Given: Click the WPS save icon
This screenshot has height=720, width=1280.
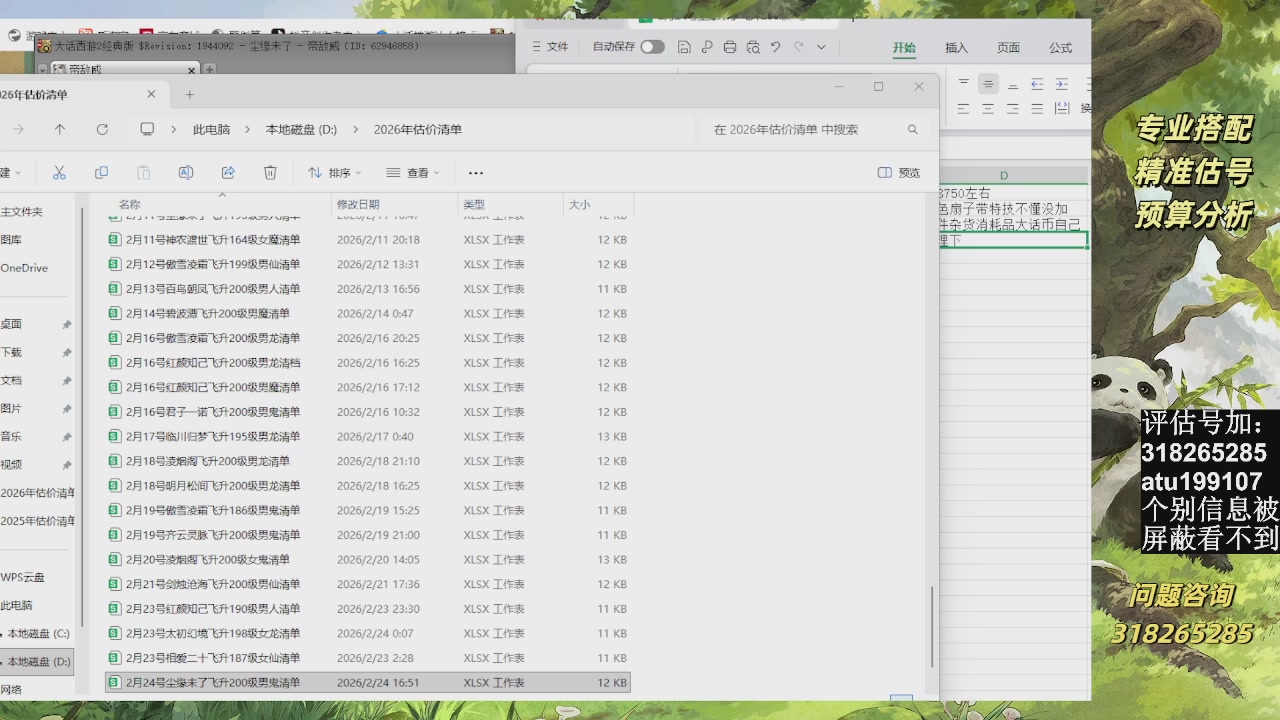Looking at the screenshot, I should (684, 47).
